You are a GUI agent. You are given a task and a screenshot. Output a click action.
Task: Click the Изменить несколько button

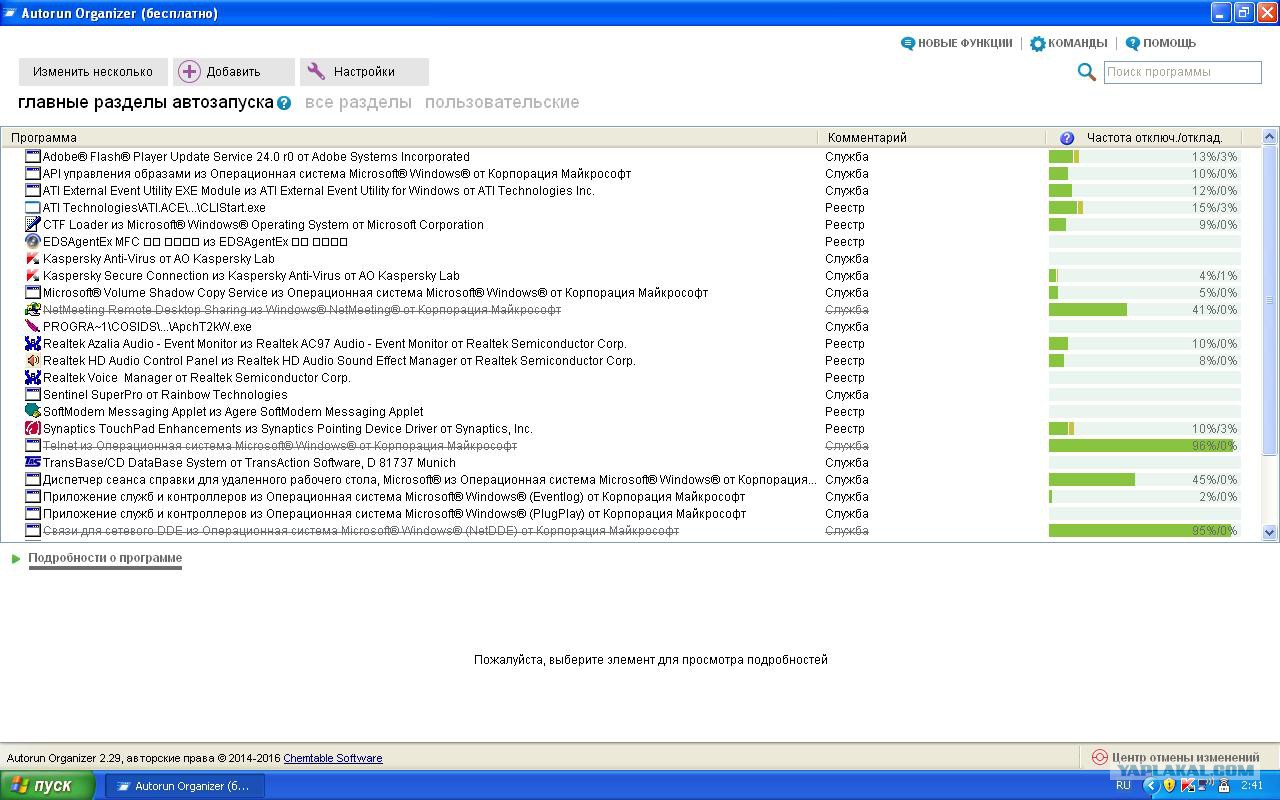tap(93, 72)
